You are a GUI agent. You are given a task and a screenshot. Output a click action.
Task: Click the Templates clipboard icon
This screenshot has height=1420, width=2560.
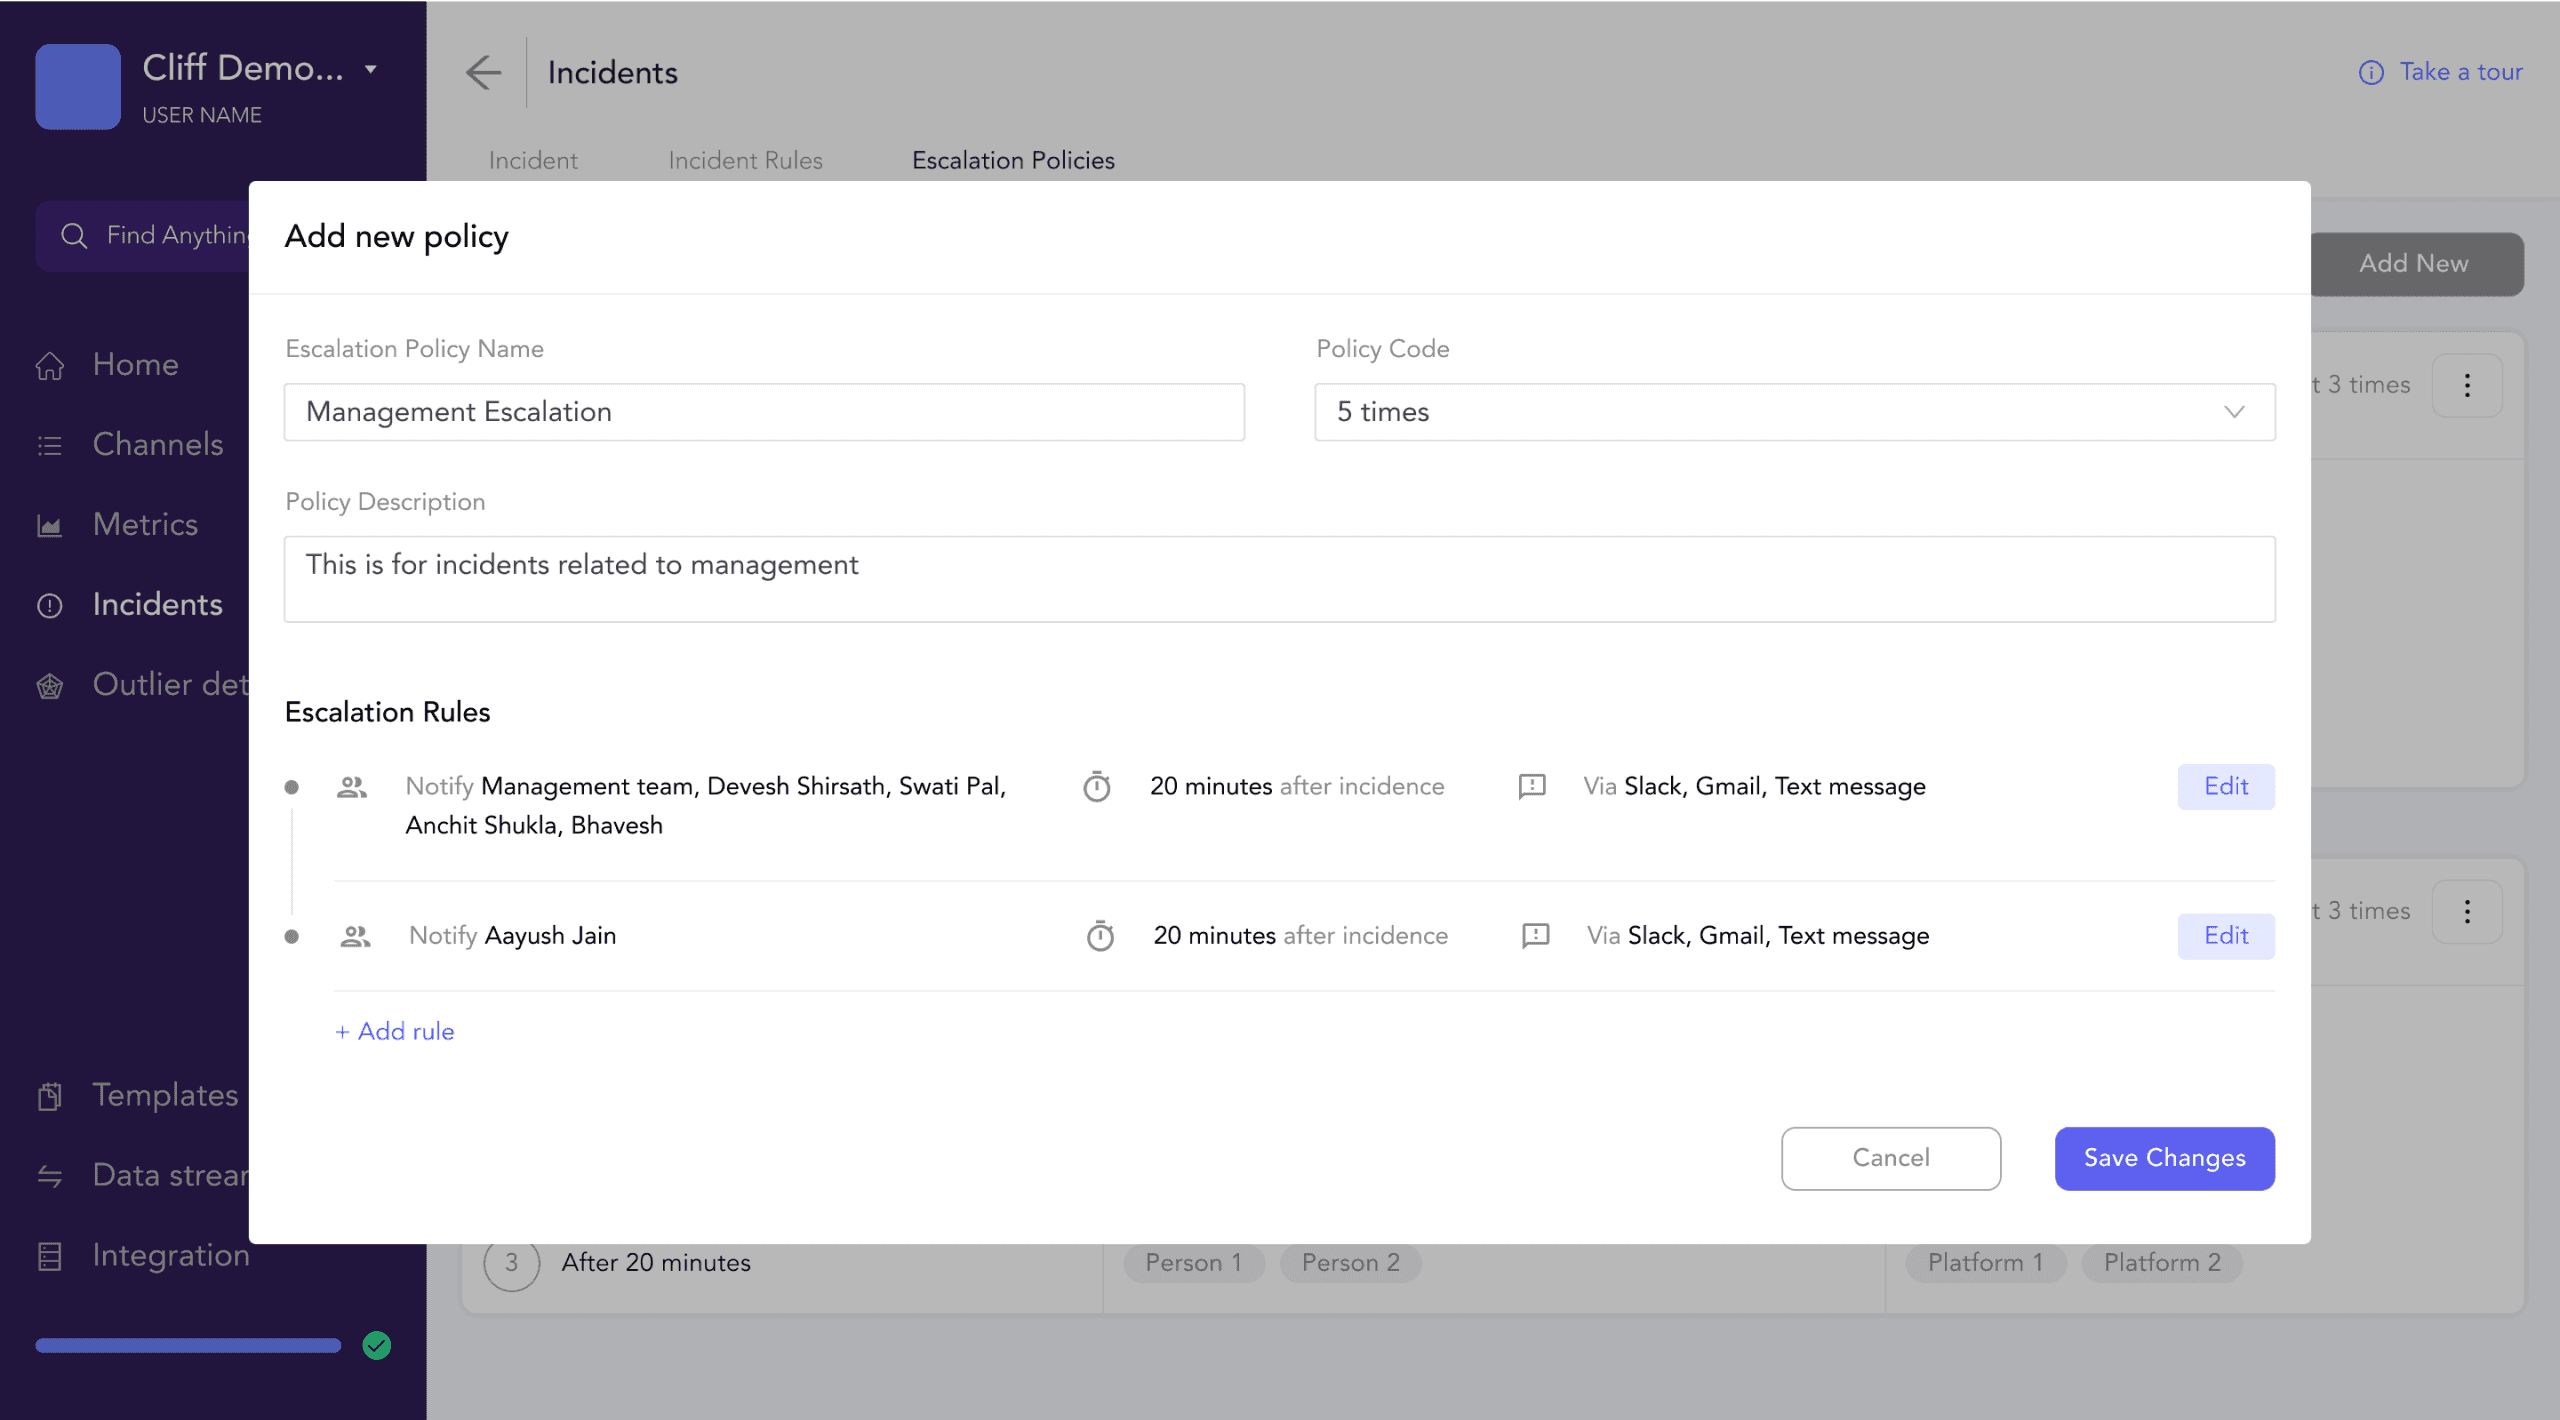pos(50,1097)
